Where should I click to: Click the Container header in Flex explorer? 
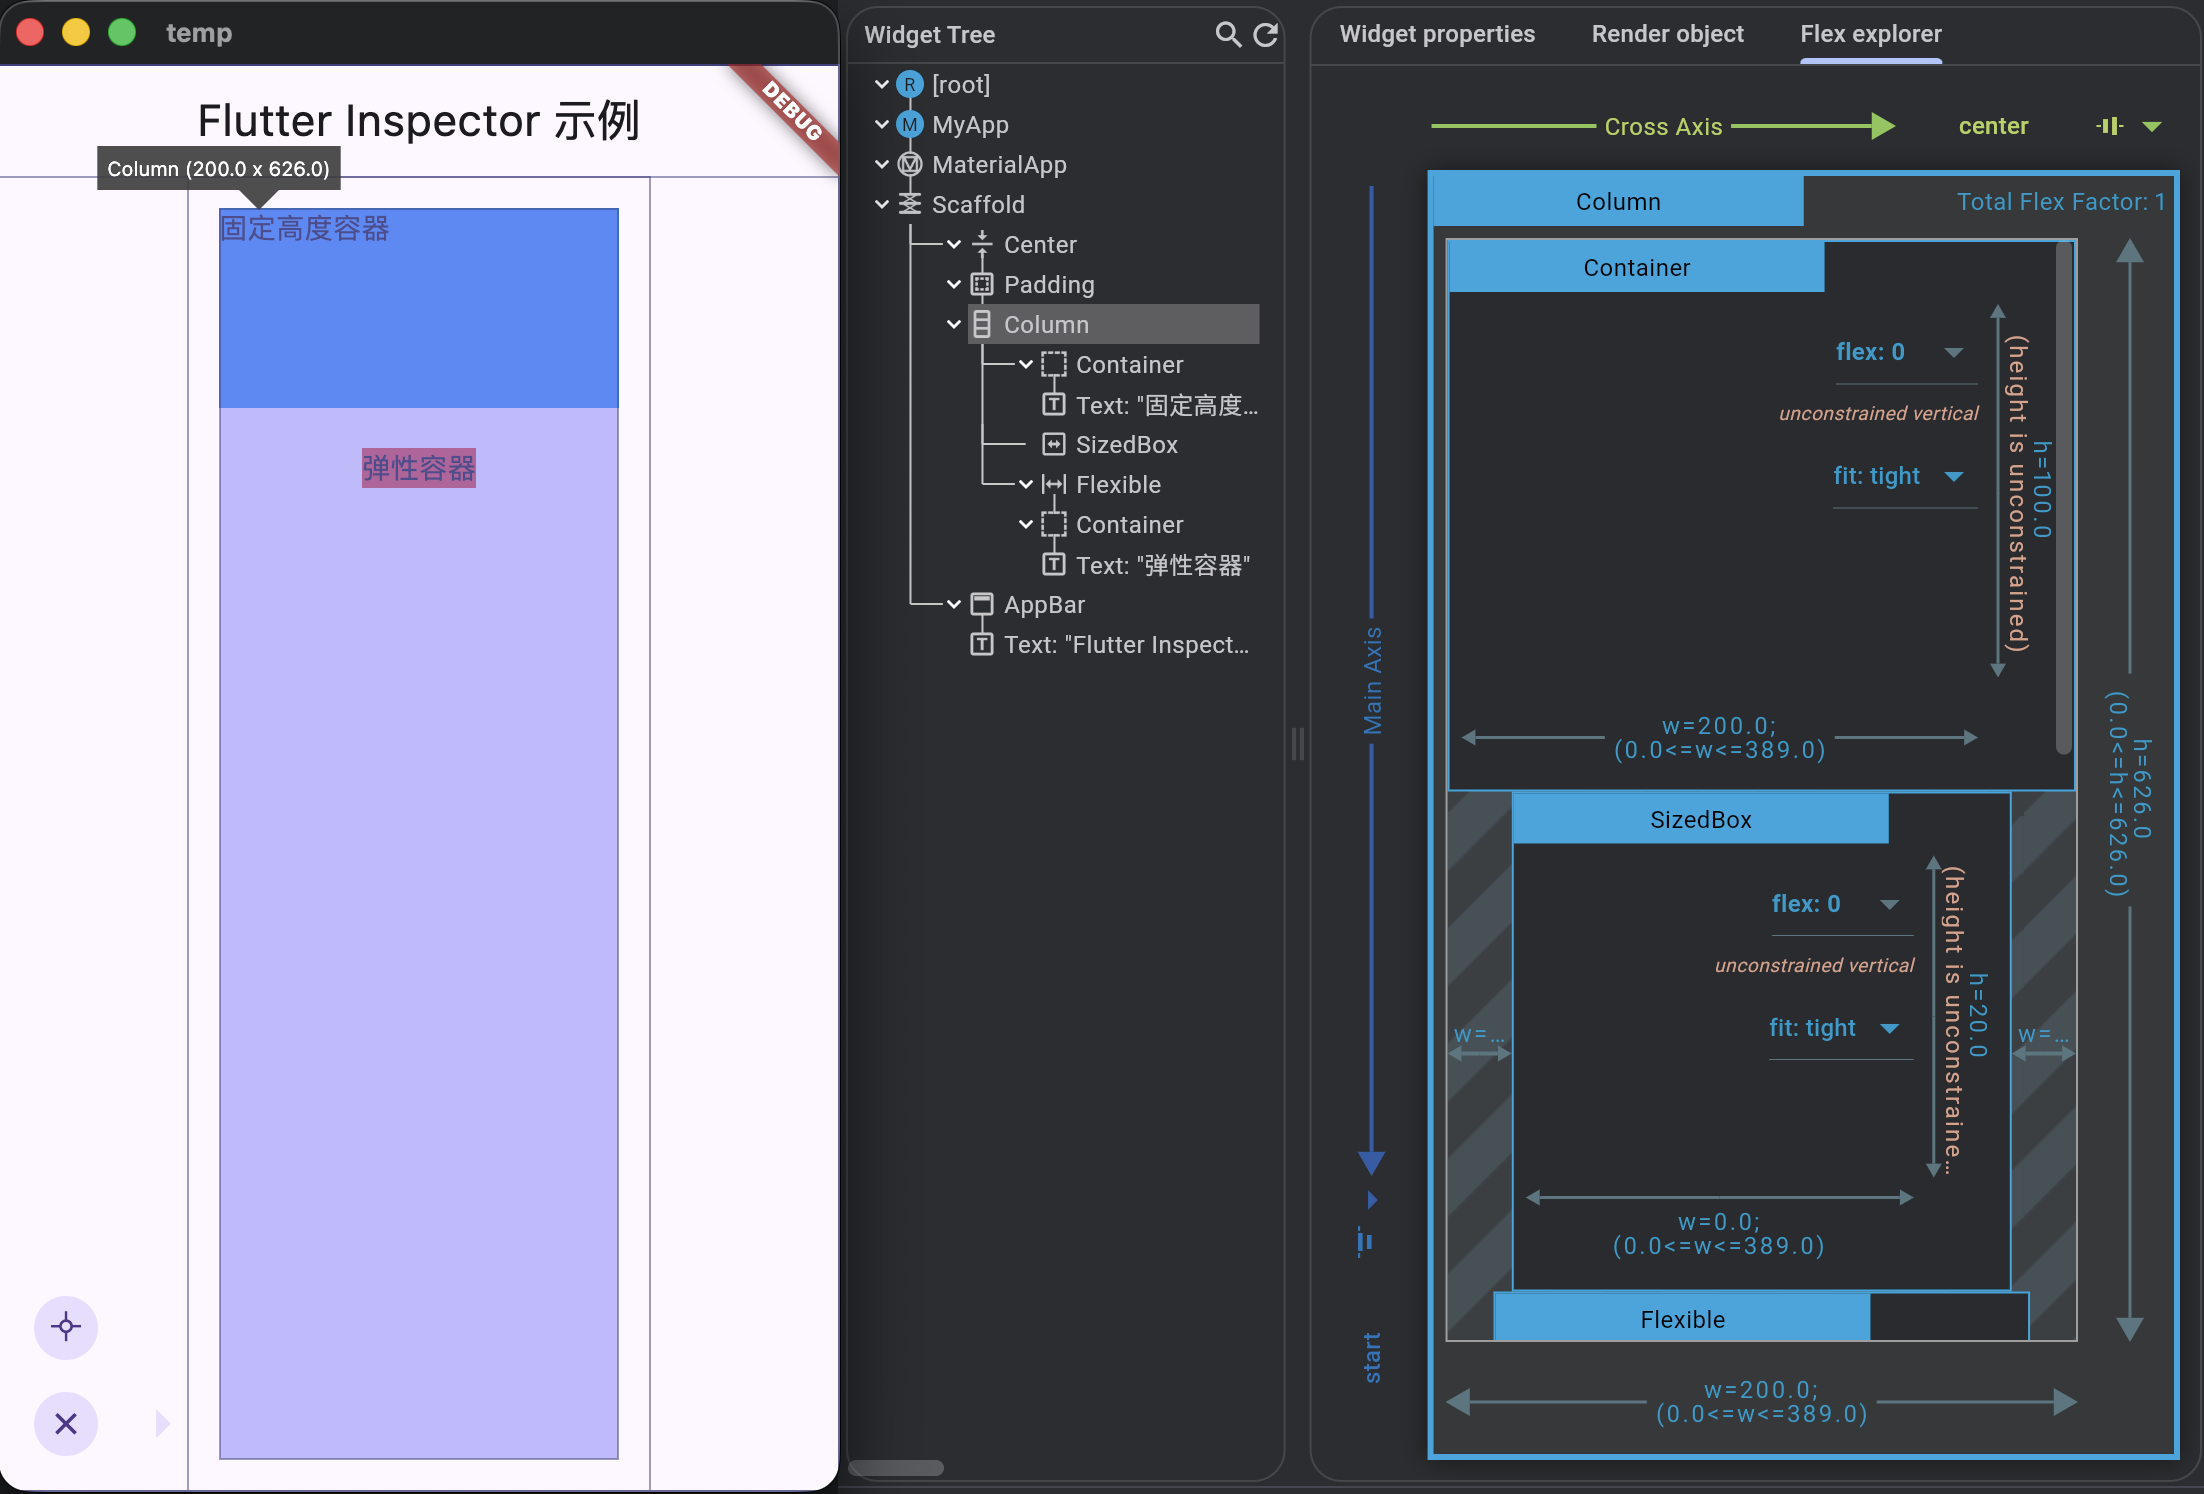[1636, 267]
